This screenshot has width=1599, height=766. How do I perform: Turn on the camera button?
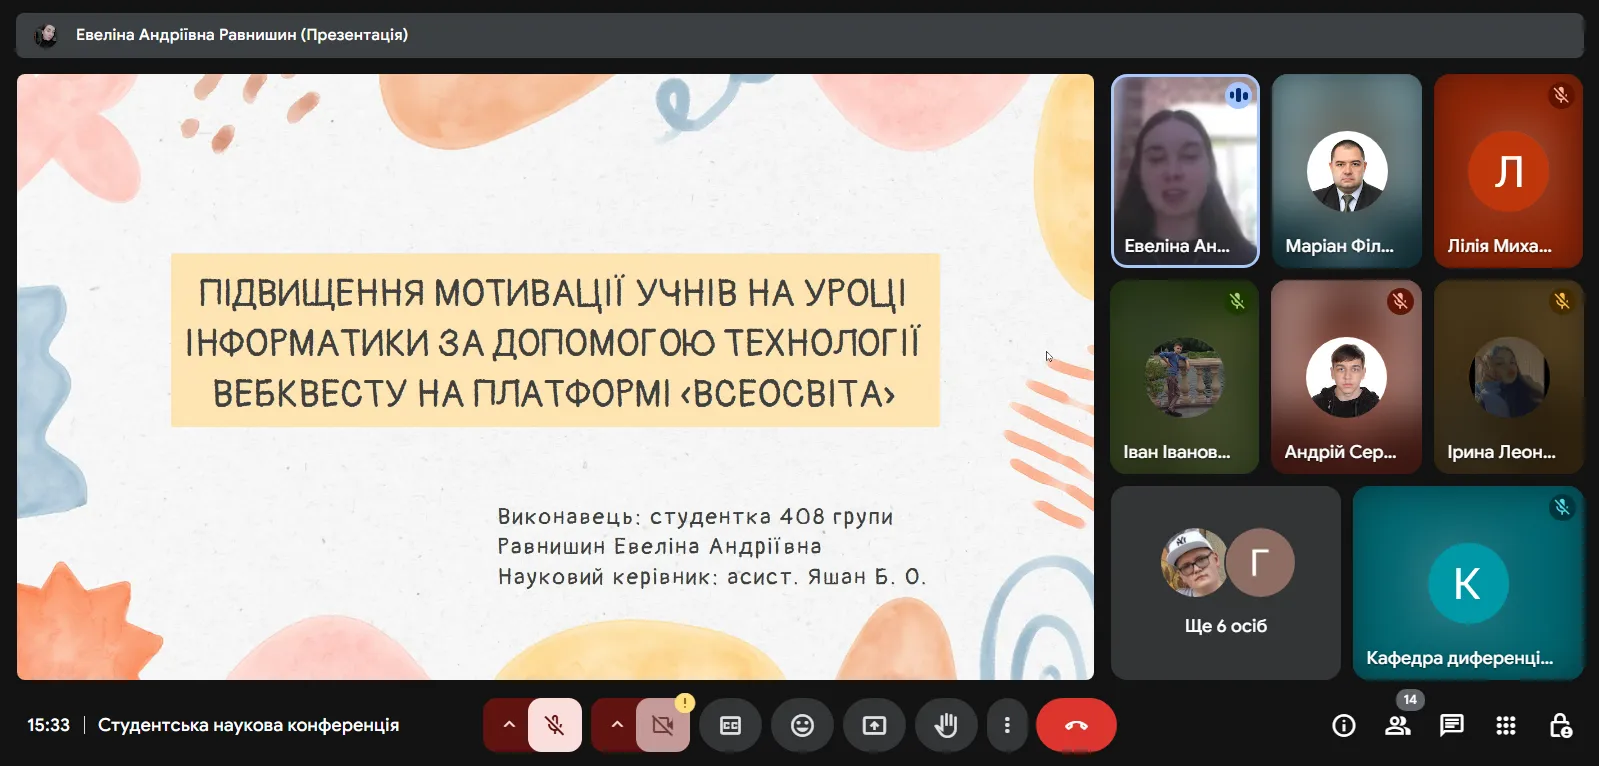663,725
